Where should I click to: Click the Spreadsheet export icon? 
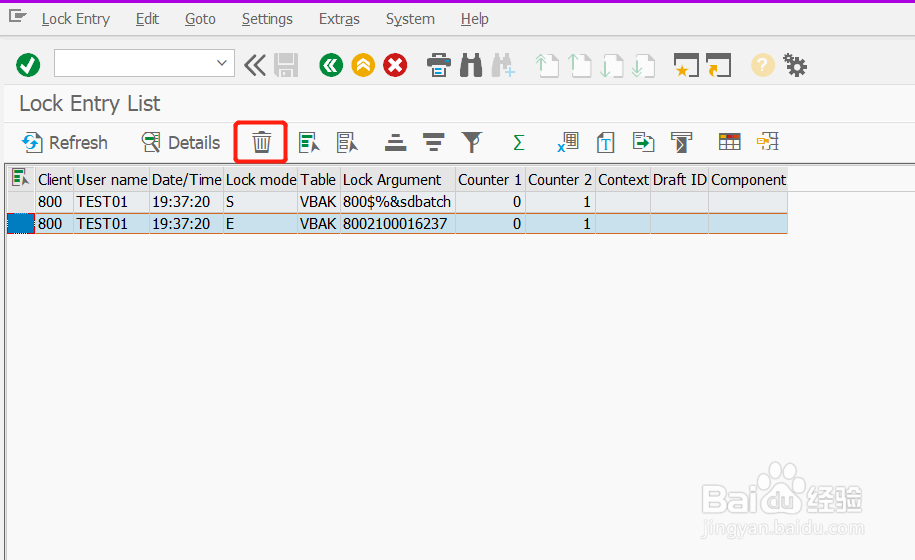click(x=567, y=142)
